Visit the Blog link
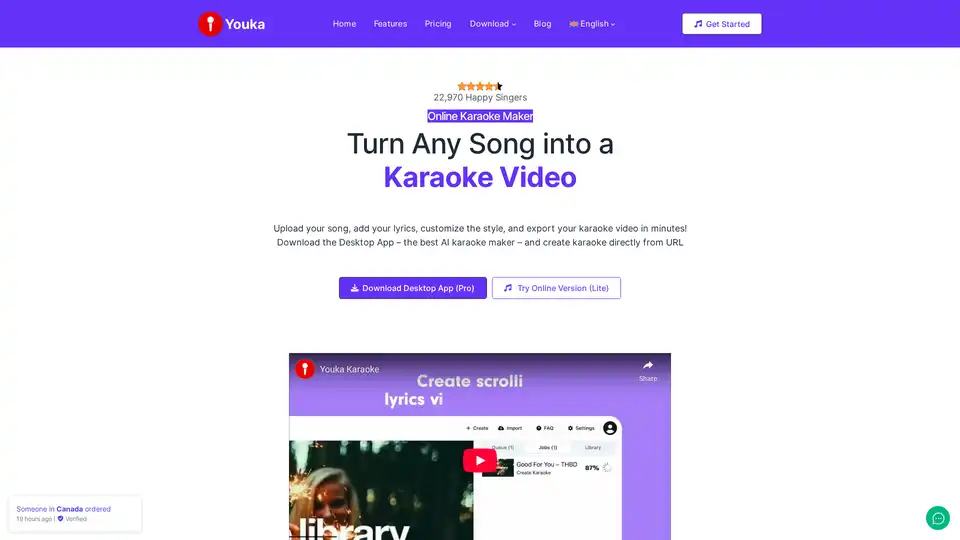960x540 pixels. 542,24
